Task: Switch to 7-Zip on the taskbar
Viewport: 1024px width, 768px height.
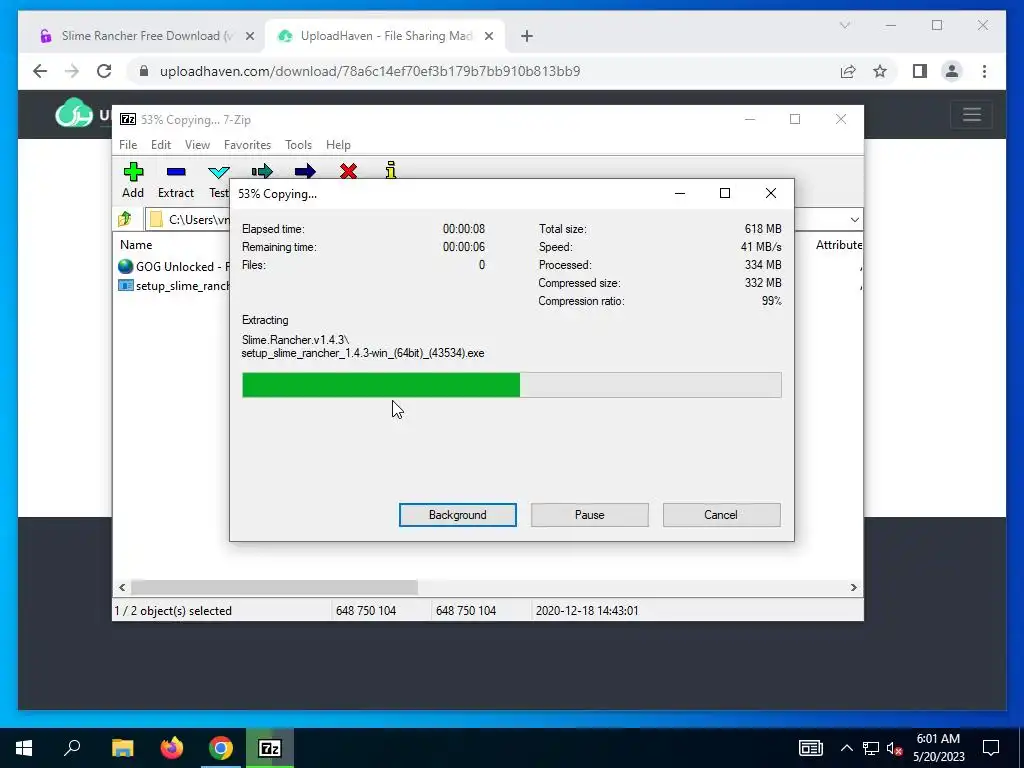Action: (x=270, y=748)
